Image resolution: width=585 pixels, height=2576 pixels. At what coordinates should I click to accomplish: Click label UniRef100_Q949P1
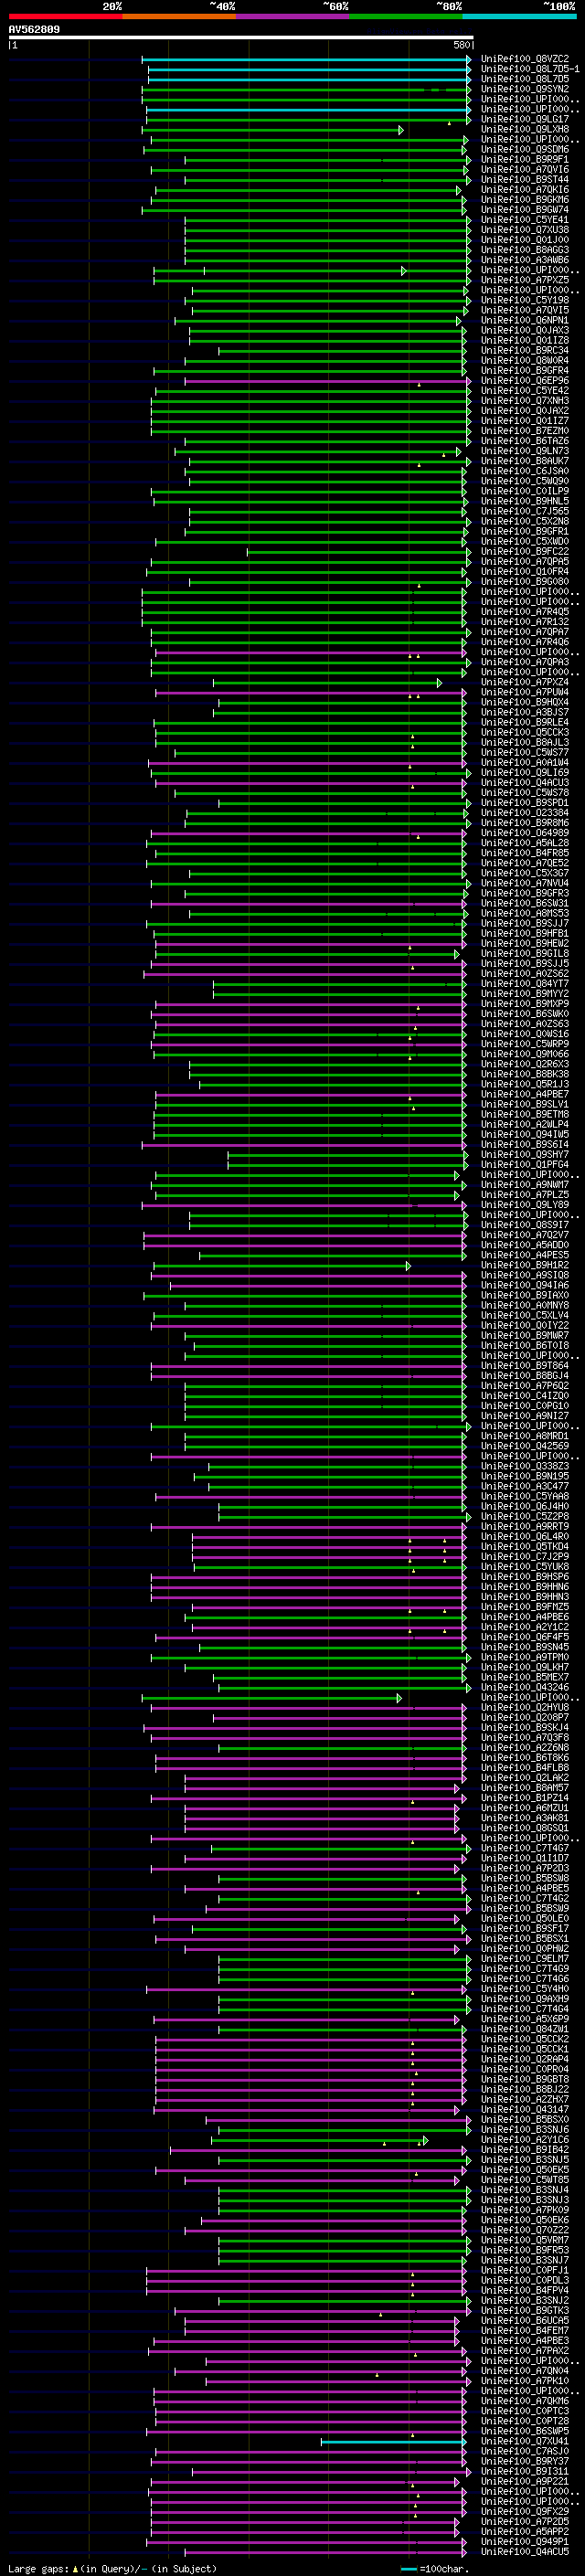(x=525, y=2541)
